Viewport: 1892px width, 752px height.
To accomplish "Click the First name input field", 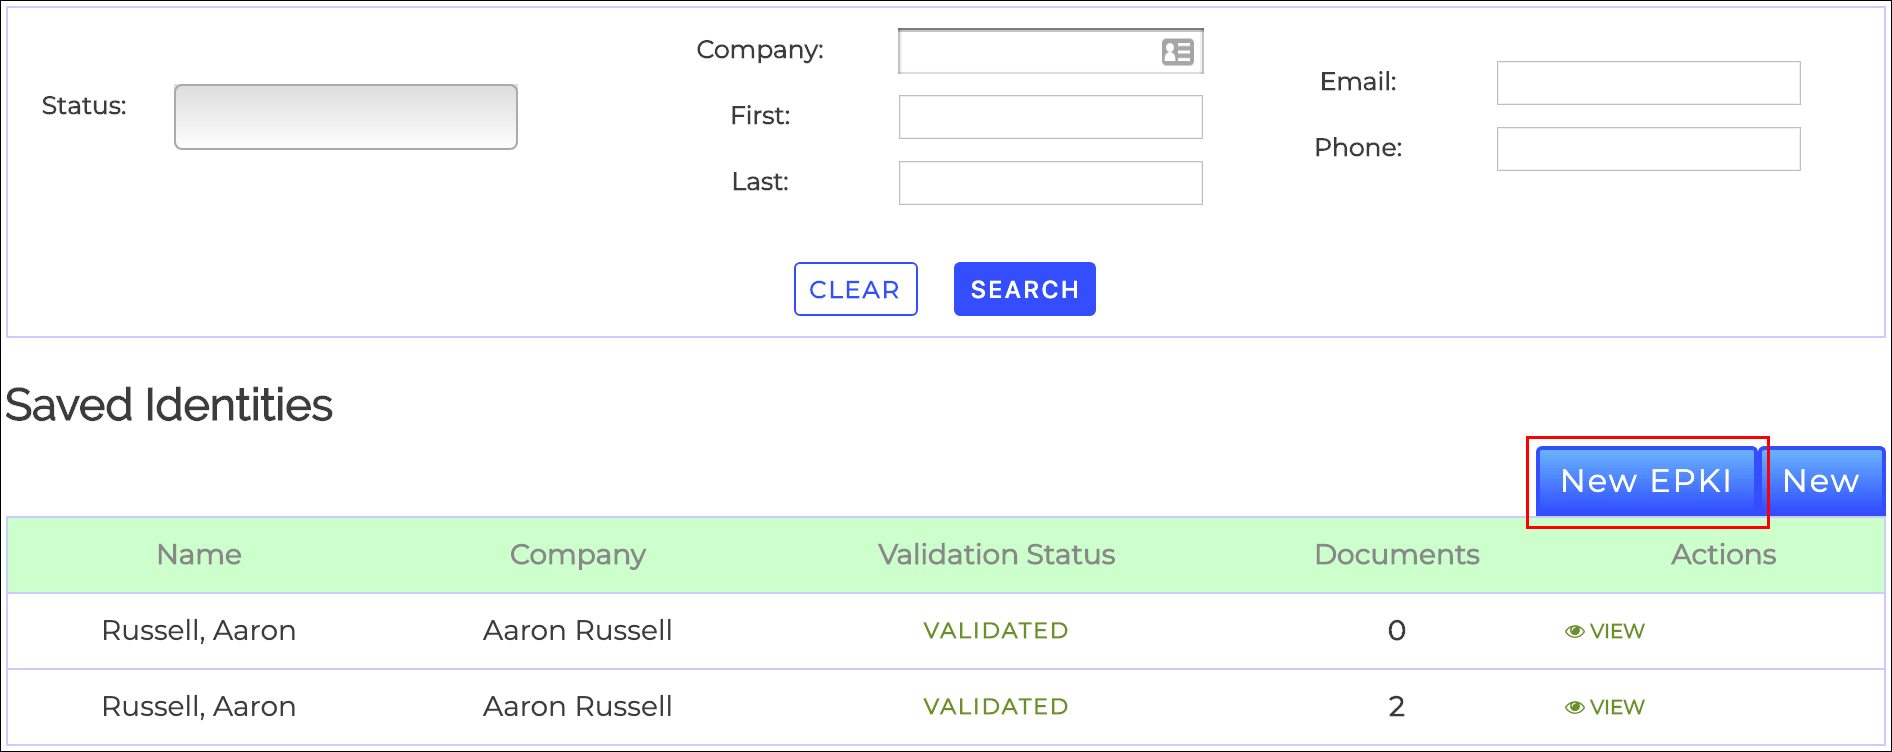I will point(1050,117).
